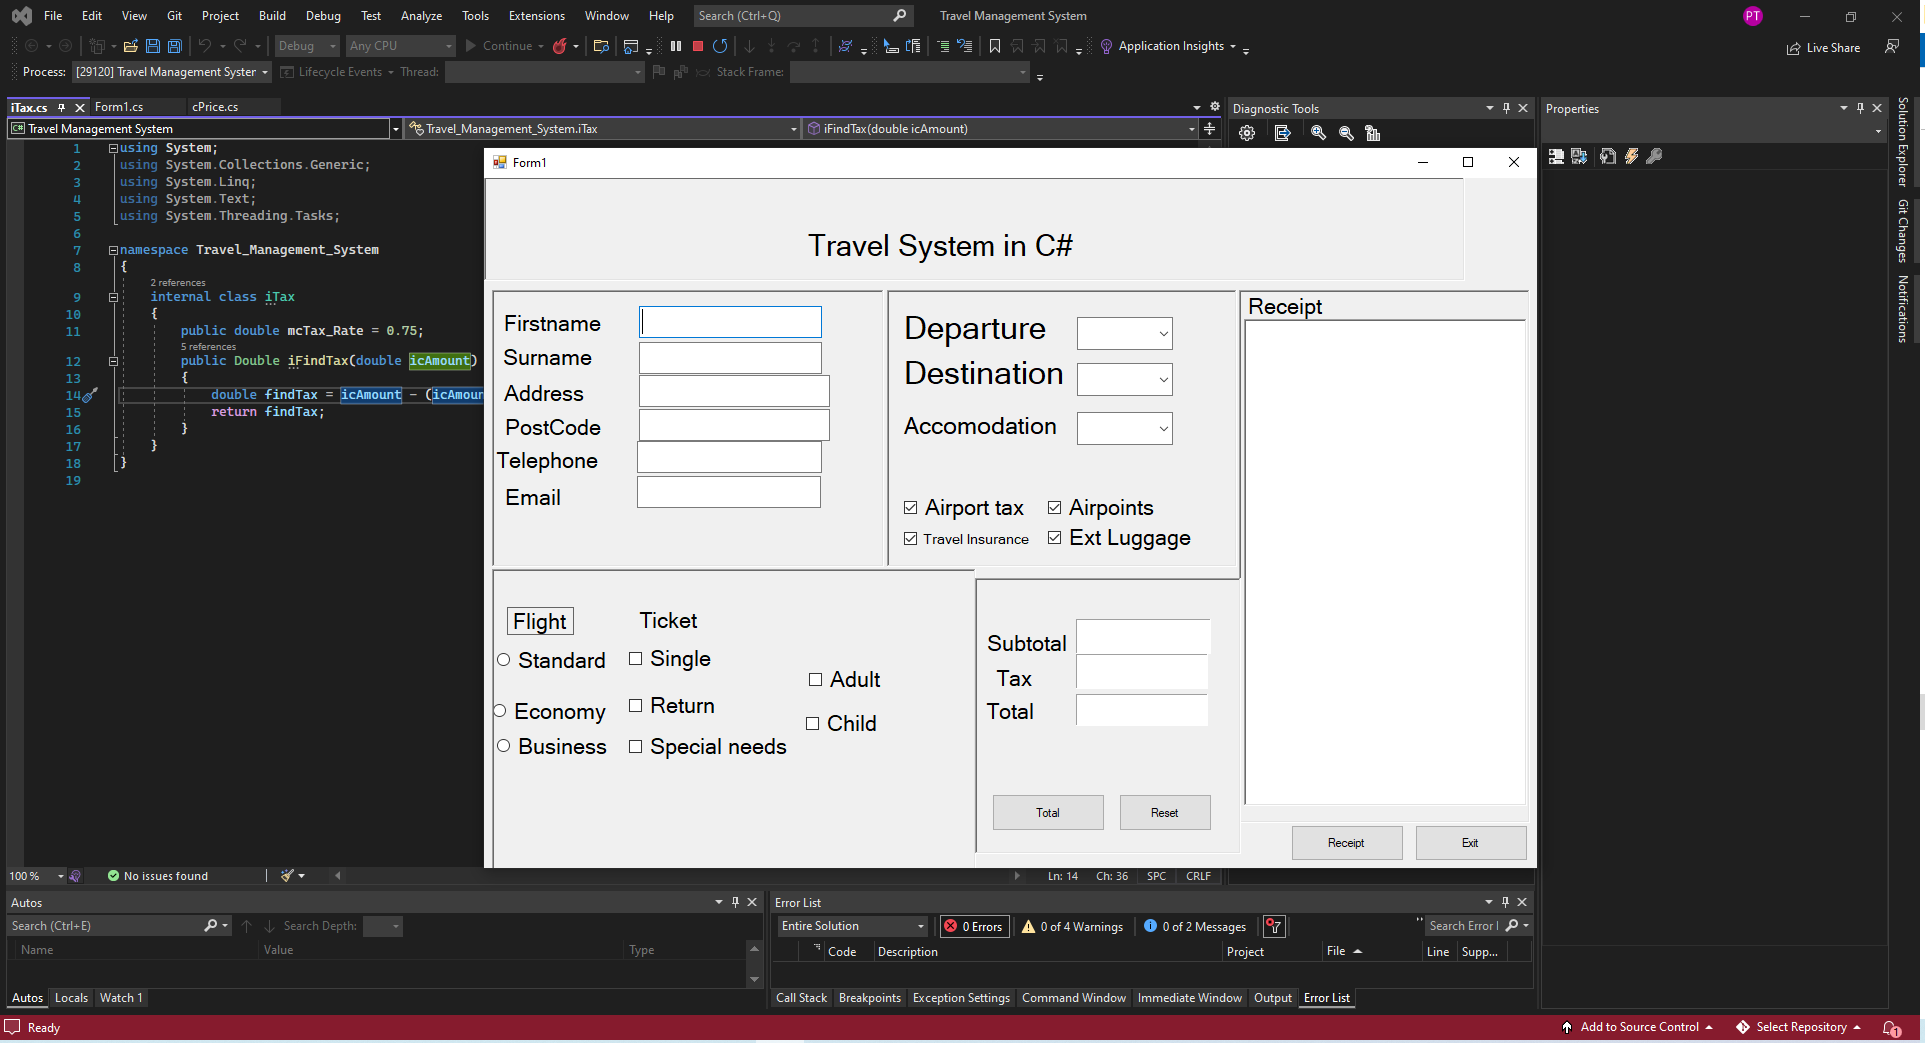
Task: Open the Debug configuration dropdown
Action: pyautogui.click(x=307, y=46)
